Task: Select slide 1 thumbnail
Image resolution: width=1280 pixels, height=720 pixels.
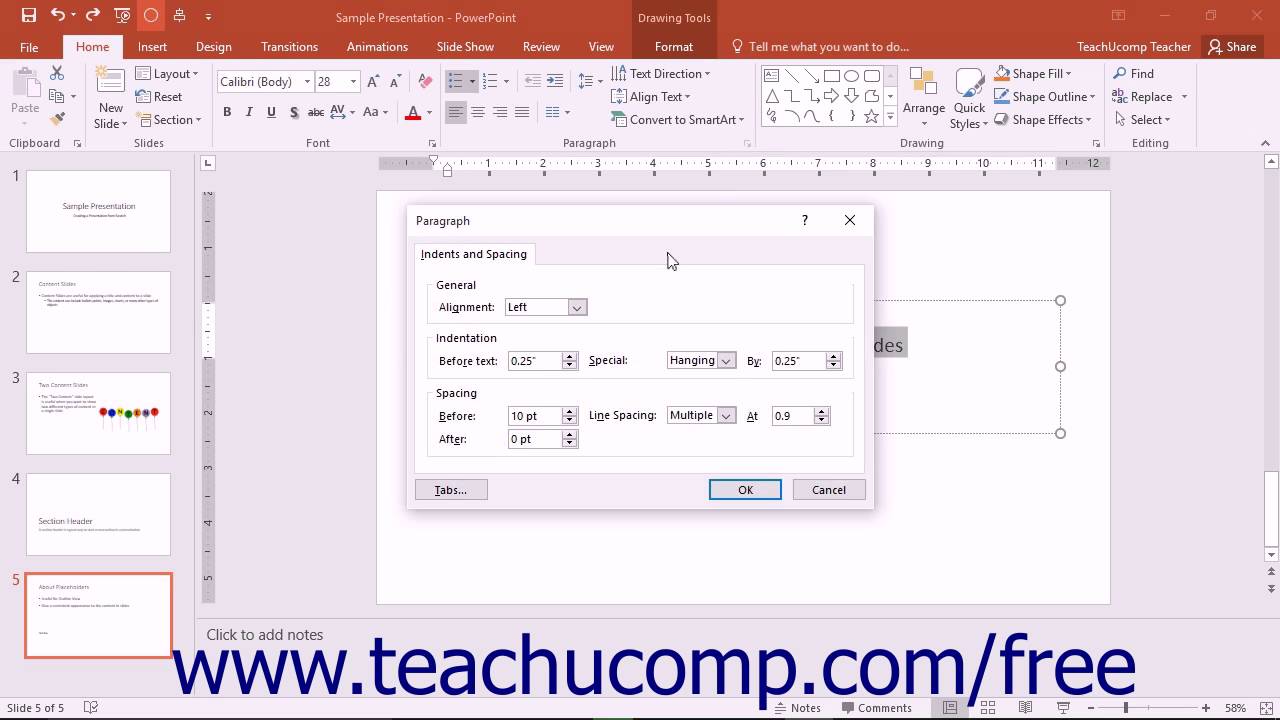Action: [98, 211]
